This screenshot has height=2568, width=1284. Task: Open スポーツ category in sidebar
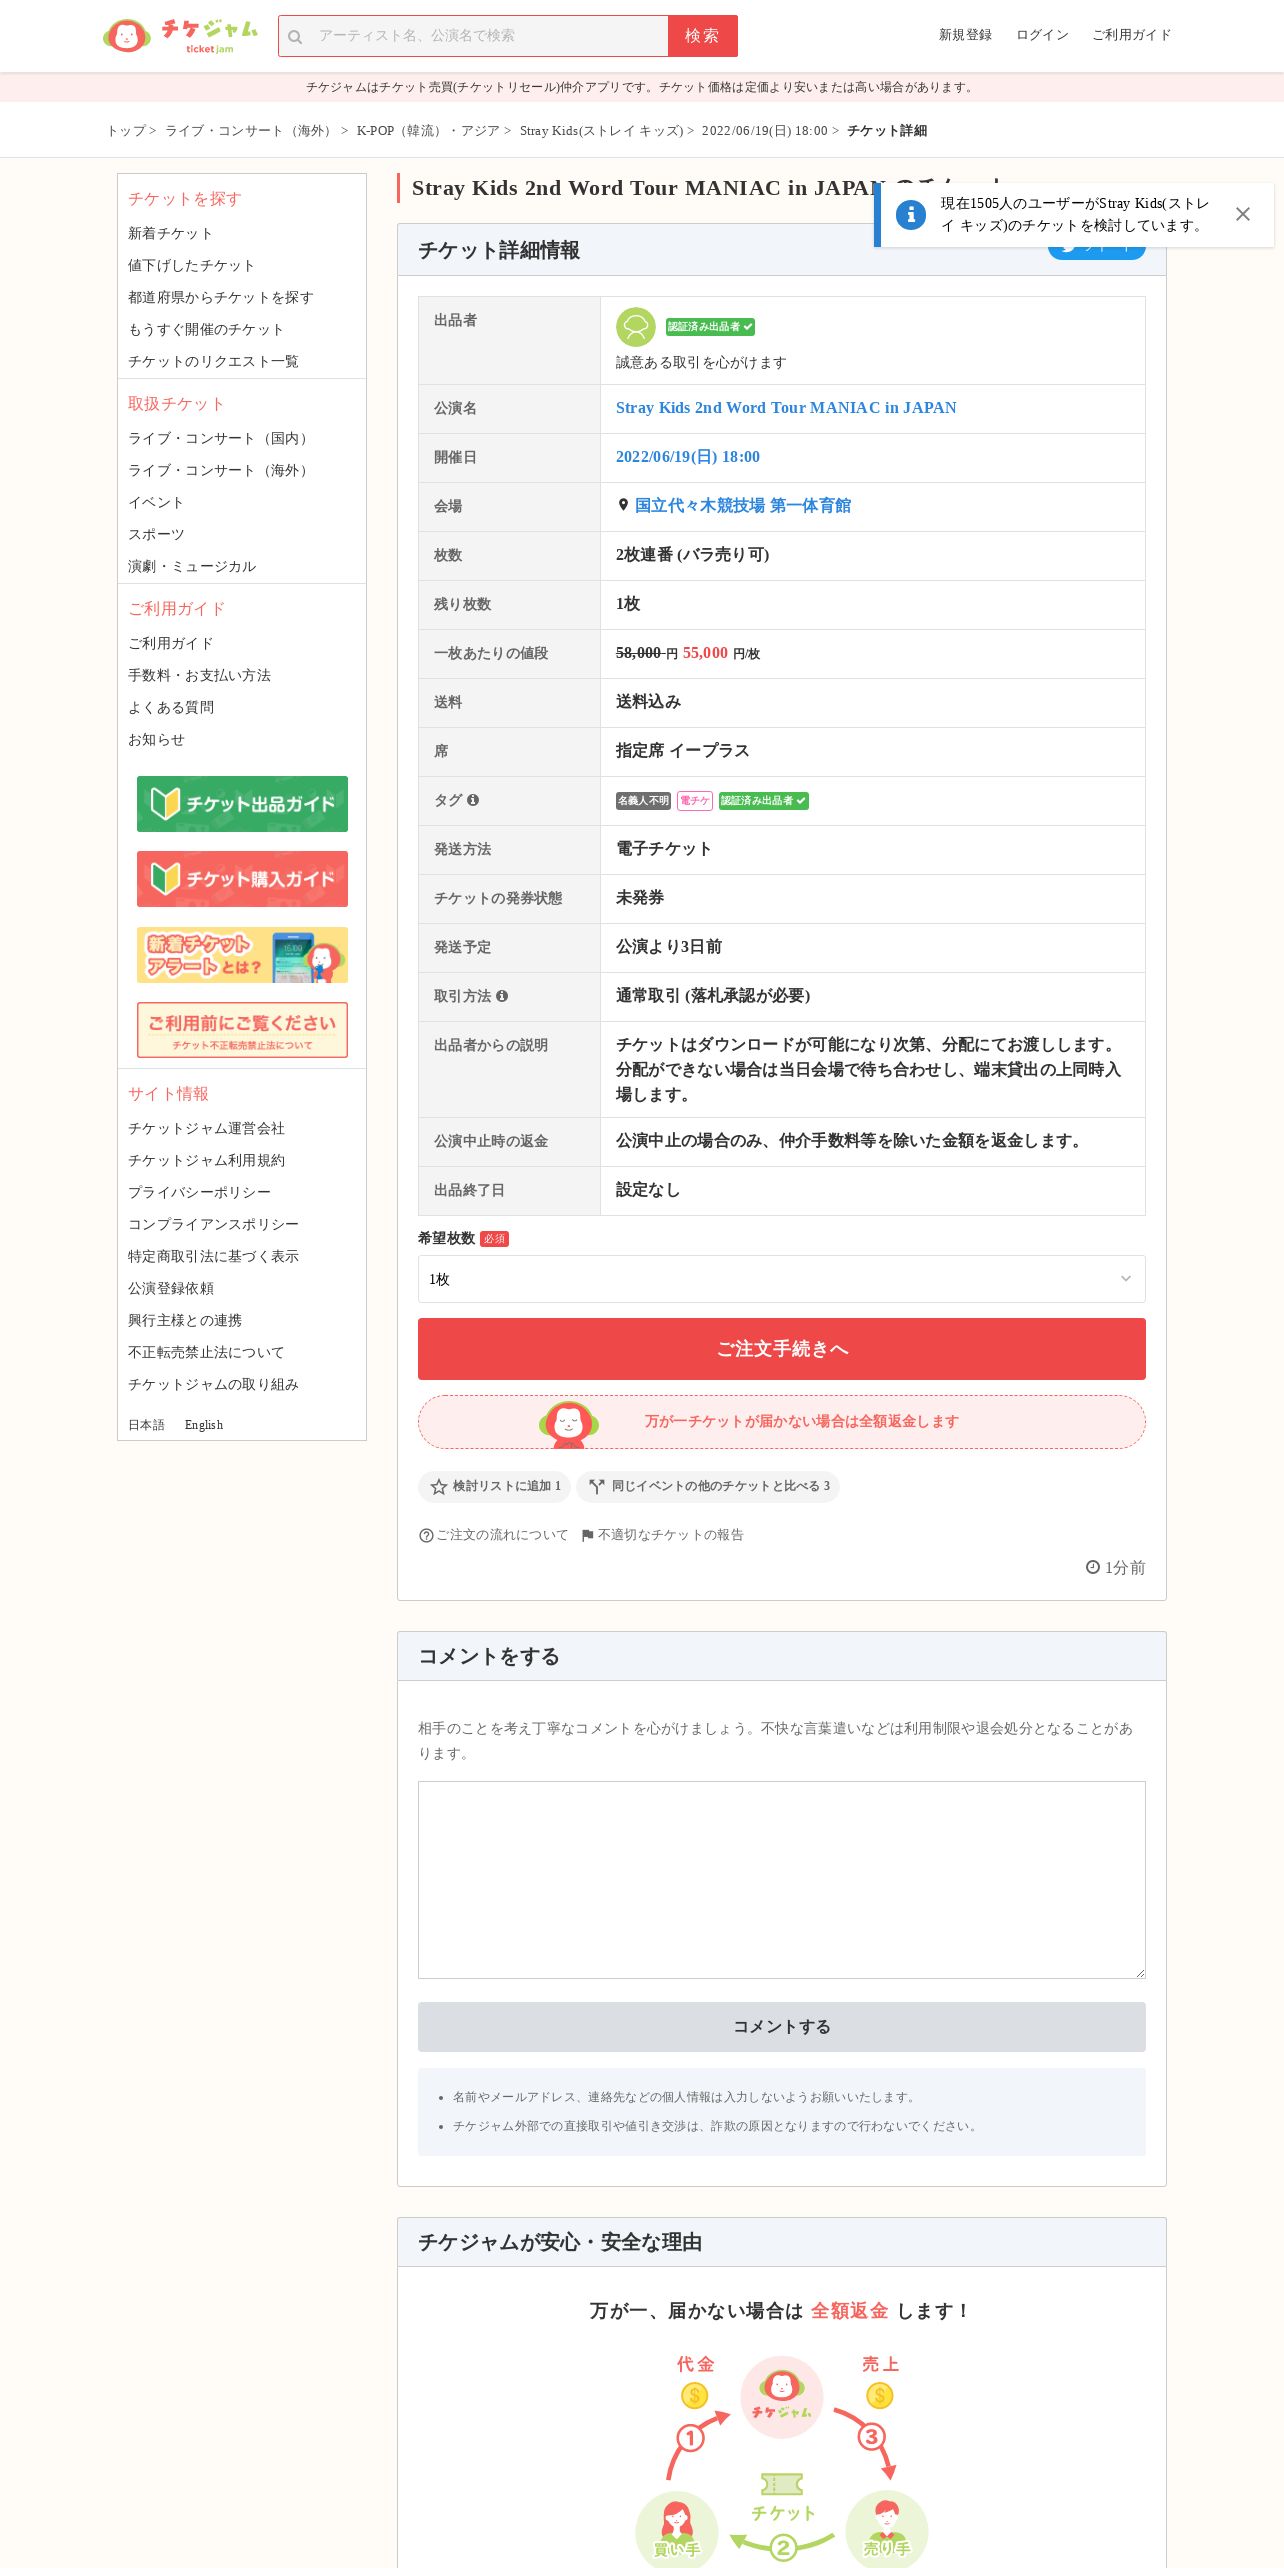156,535
